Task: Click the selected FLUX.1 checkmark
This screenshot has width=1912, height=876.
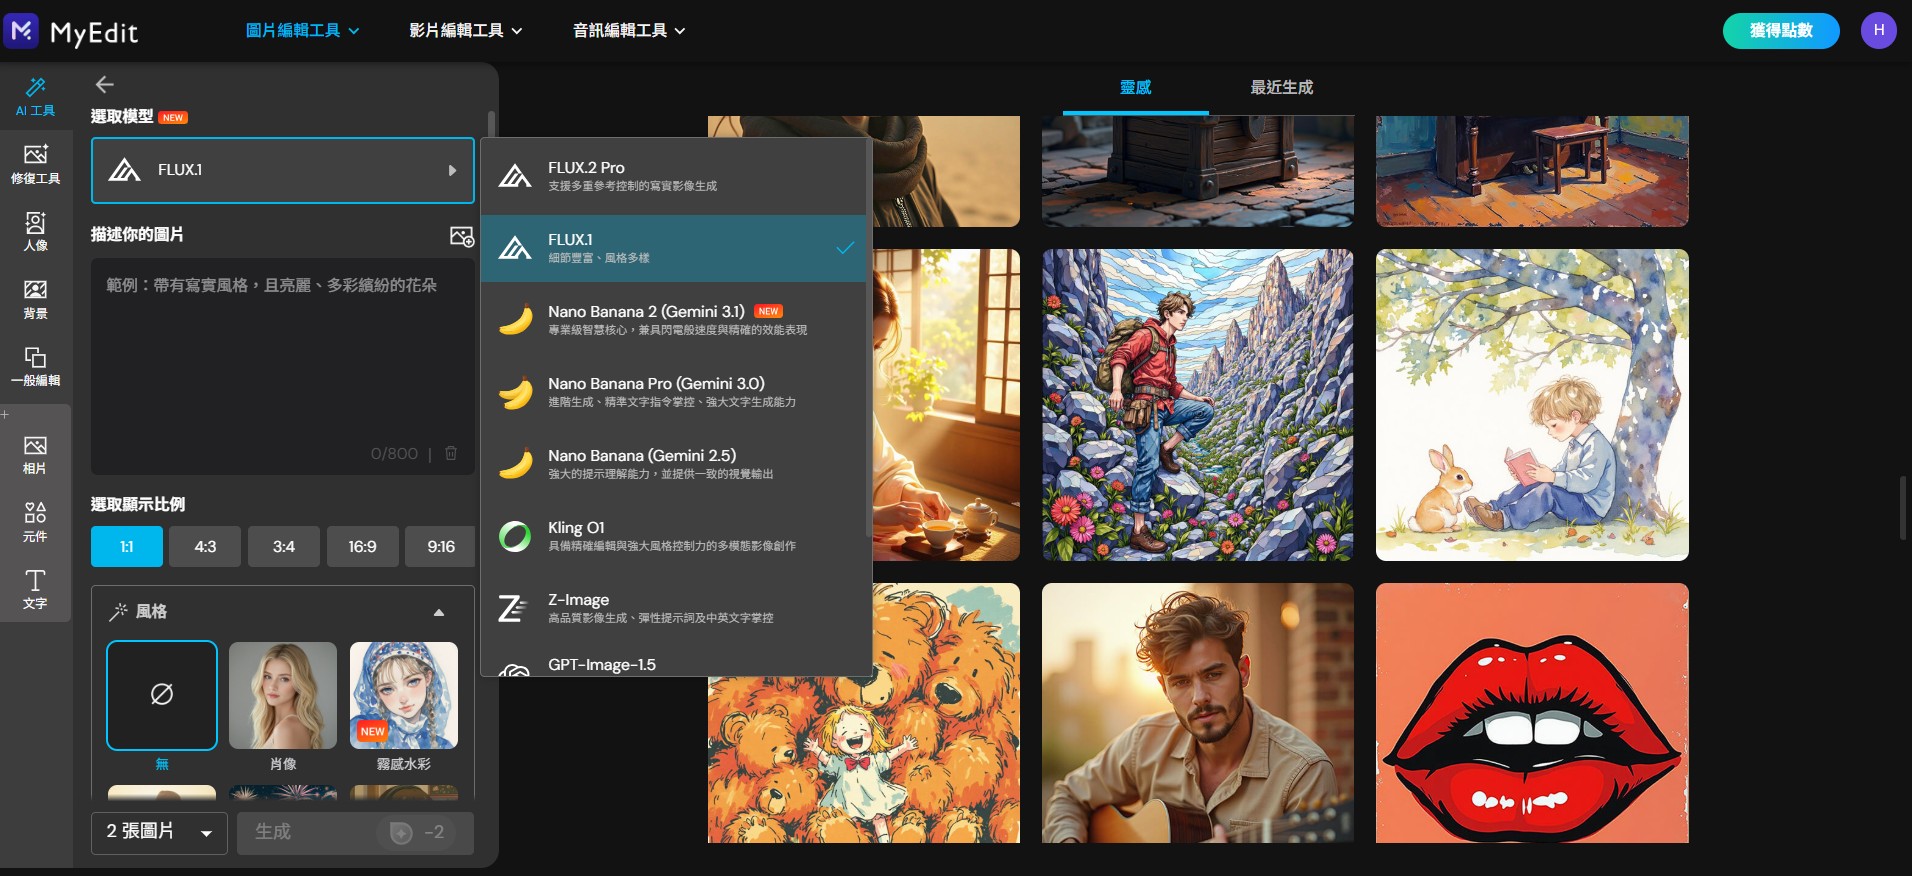Action: pos(845,248)
